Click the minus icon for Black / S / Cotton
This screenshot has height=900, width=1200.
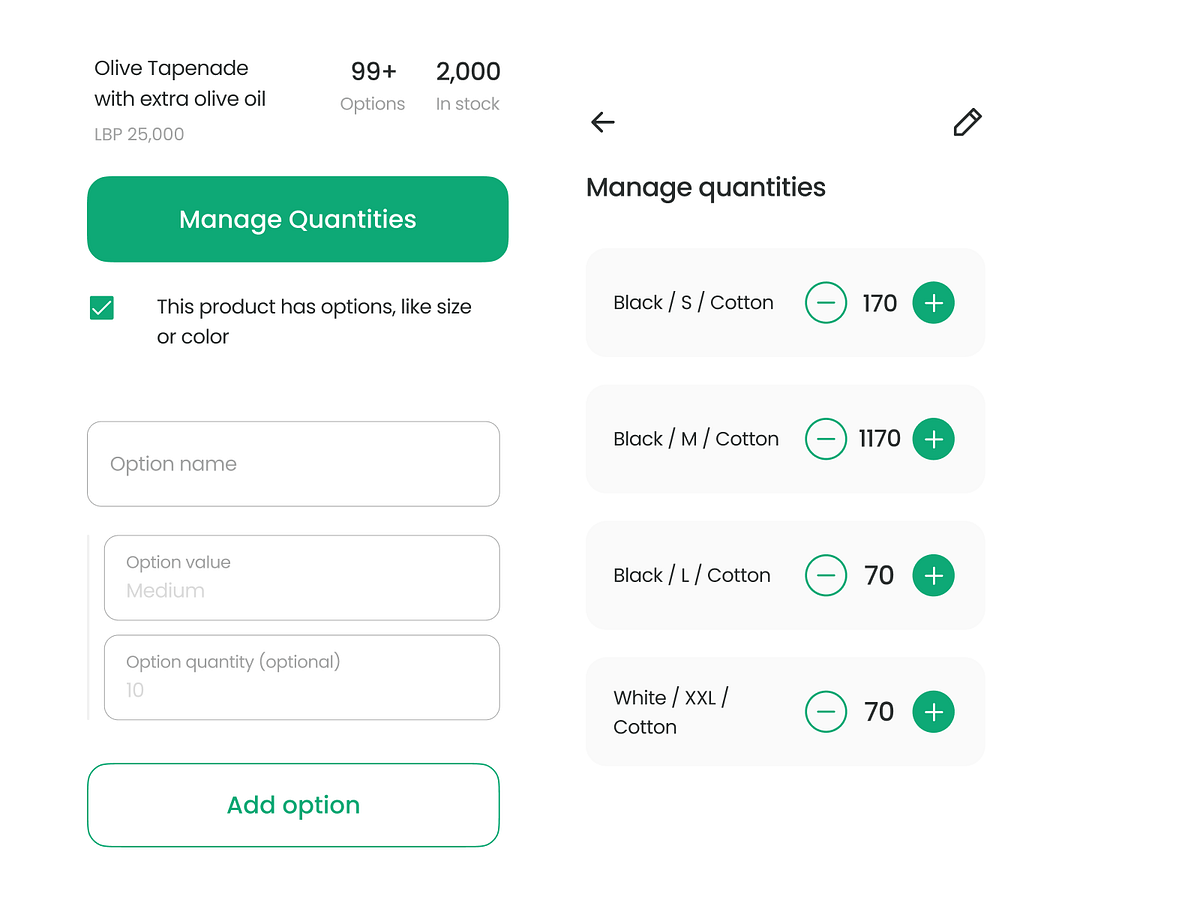826,302
